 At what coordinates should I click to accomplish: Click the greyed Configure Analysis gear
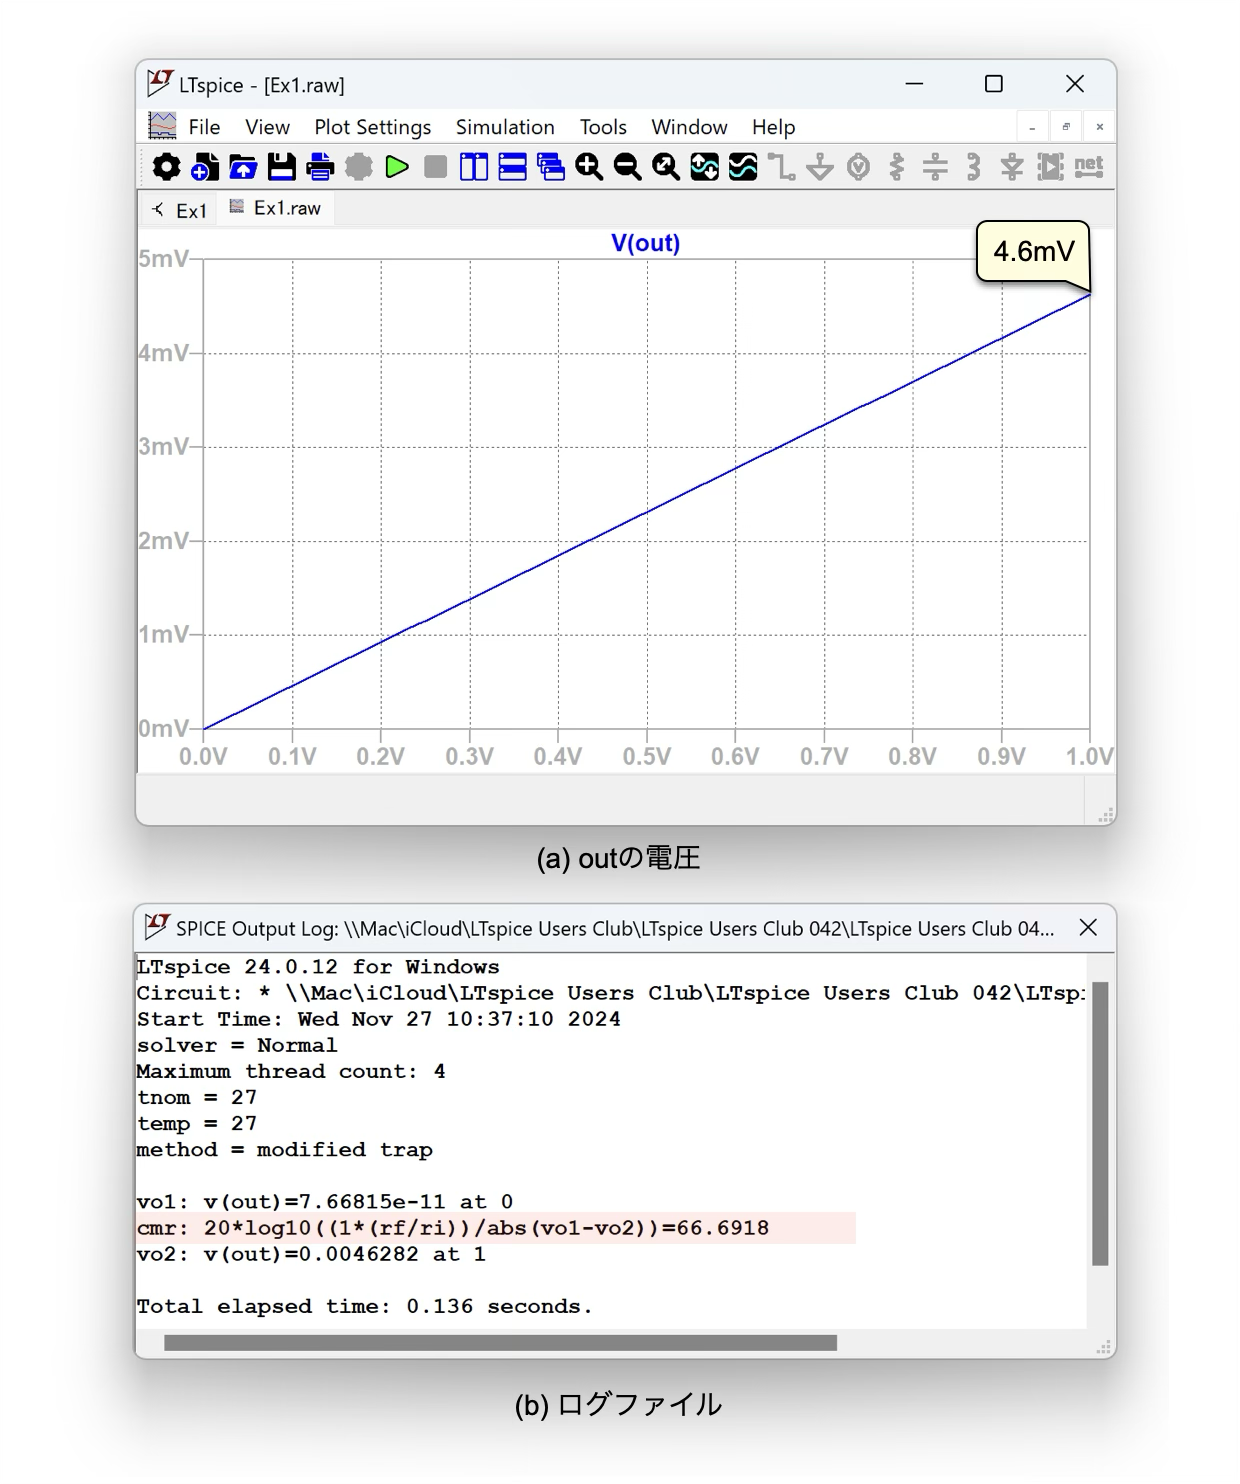pos(359,167)
